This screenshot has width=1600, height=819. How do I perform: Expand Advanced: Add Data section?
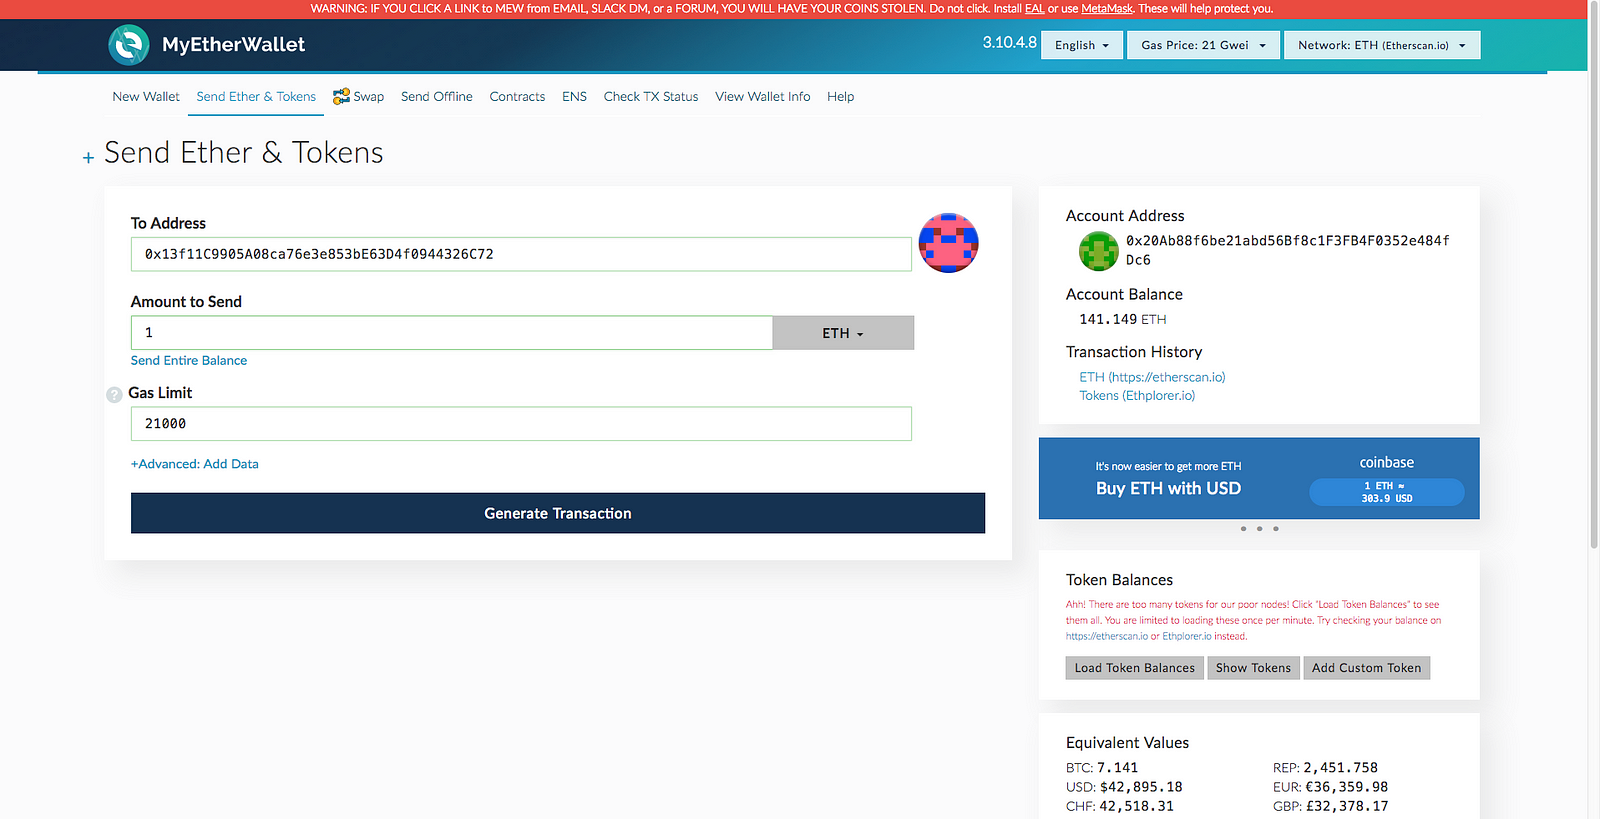coord(195,464)
